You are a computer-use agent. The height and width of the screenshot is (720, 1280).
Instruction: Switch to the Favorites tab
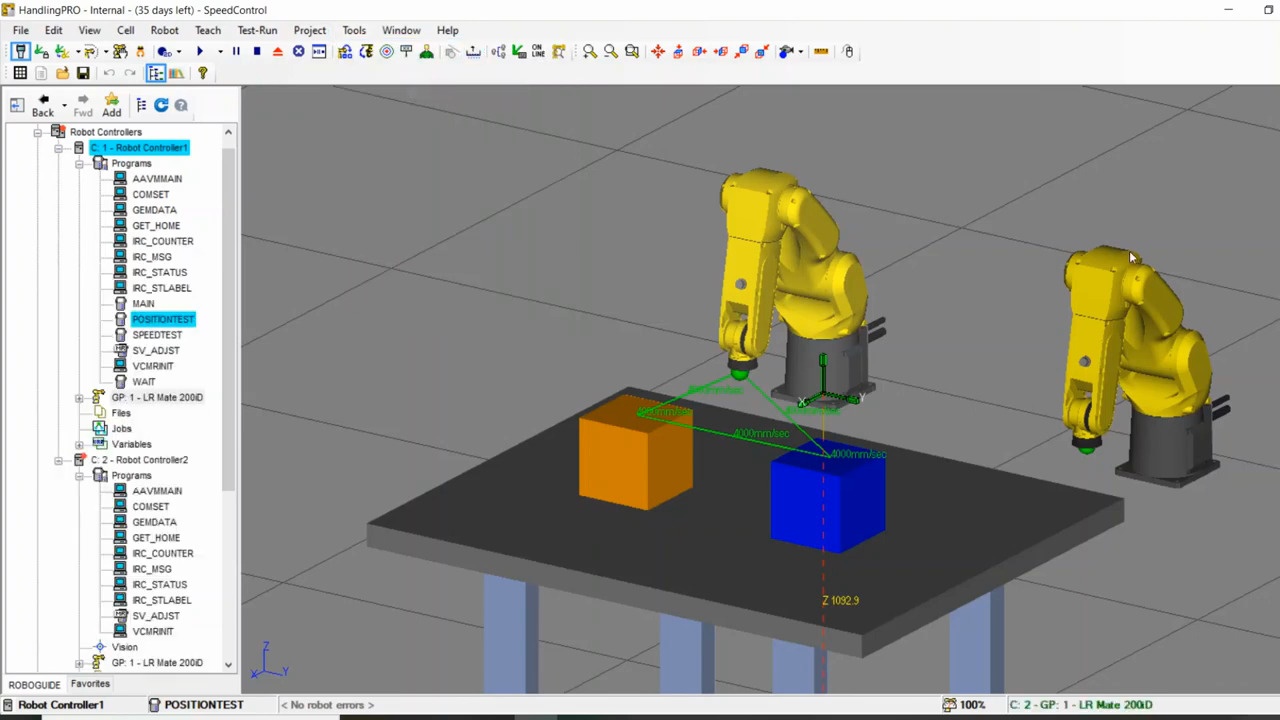[x=90, y=683]
